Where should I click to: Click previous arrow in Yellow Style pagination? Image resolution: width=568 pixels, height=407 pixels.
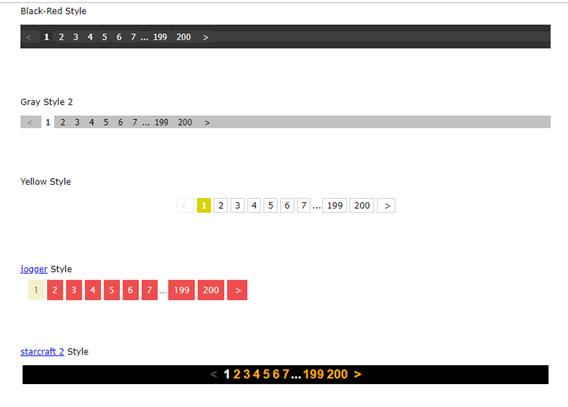pyautogui.click(x=185, y=206)
